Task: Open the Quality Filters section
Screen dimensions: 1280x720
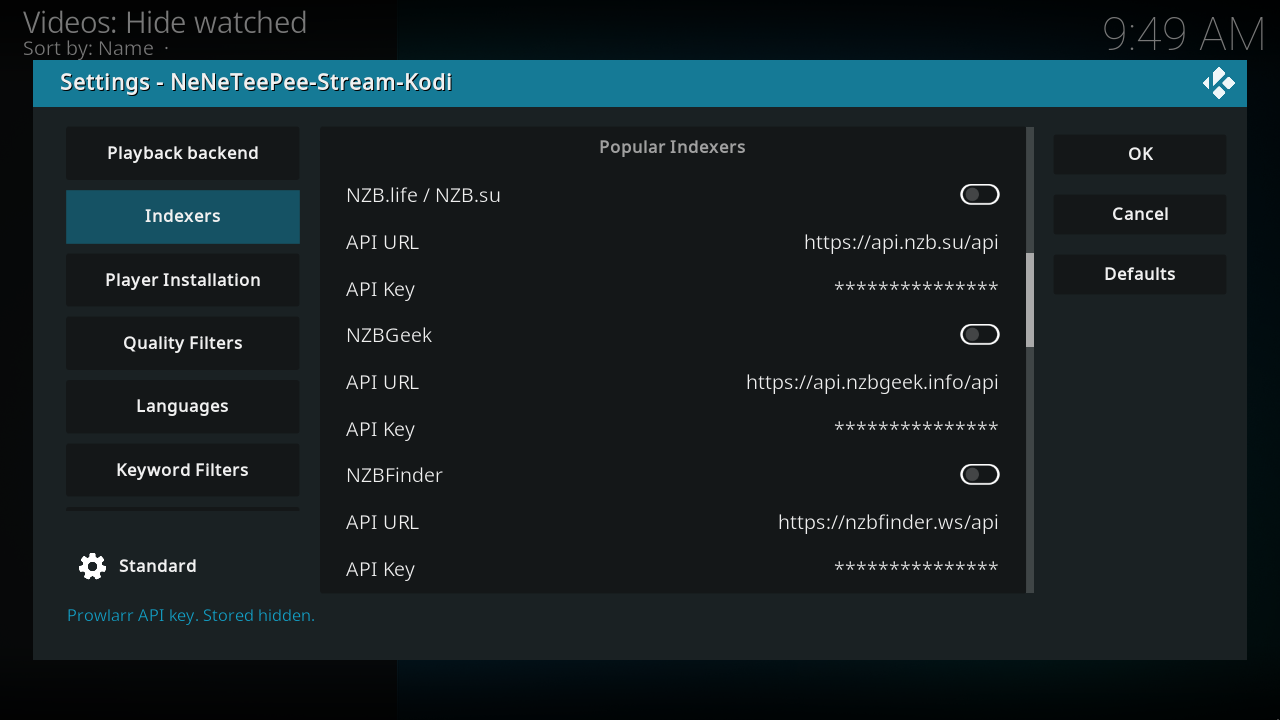Action: pos(183,343)
